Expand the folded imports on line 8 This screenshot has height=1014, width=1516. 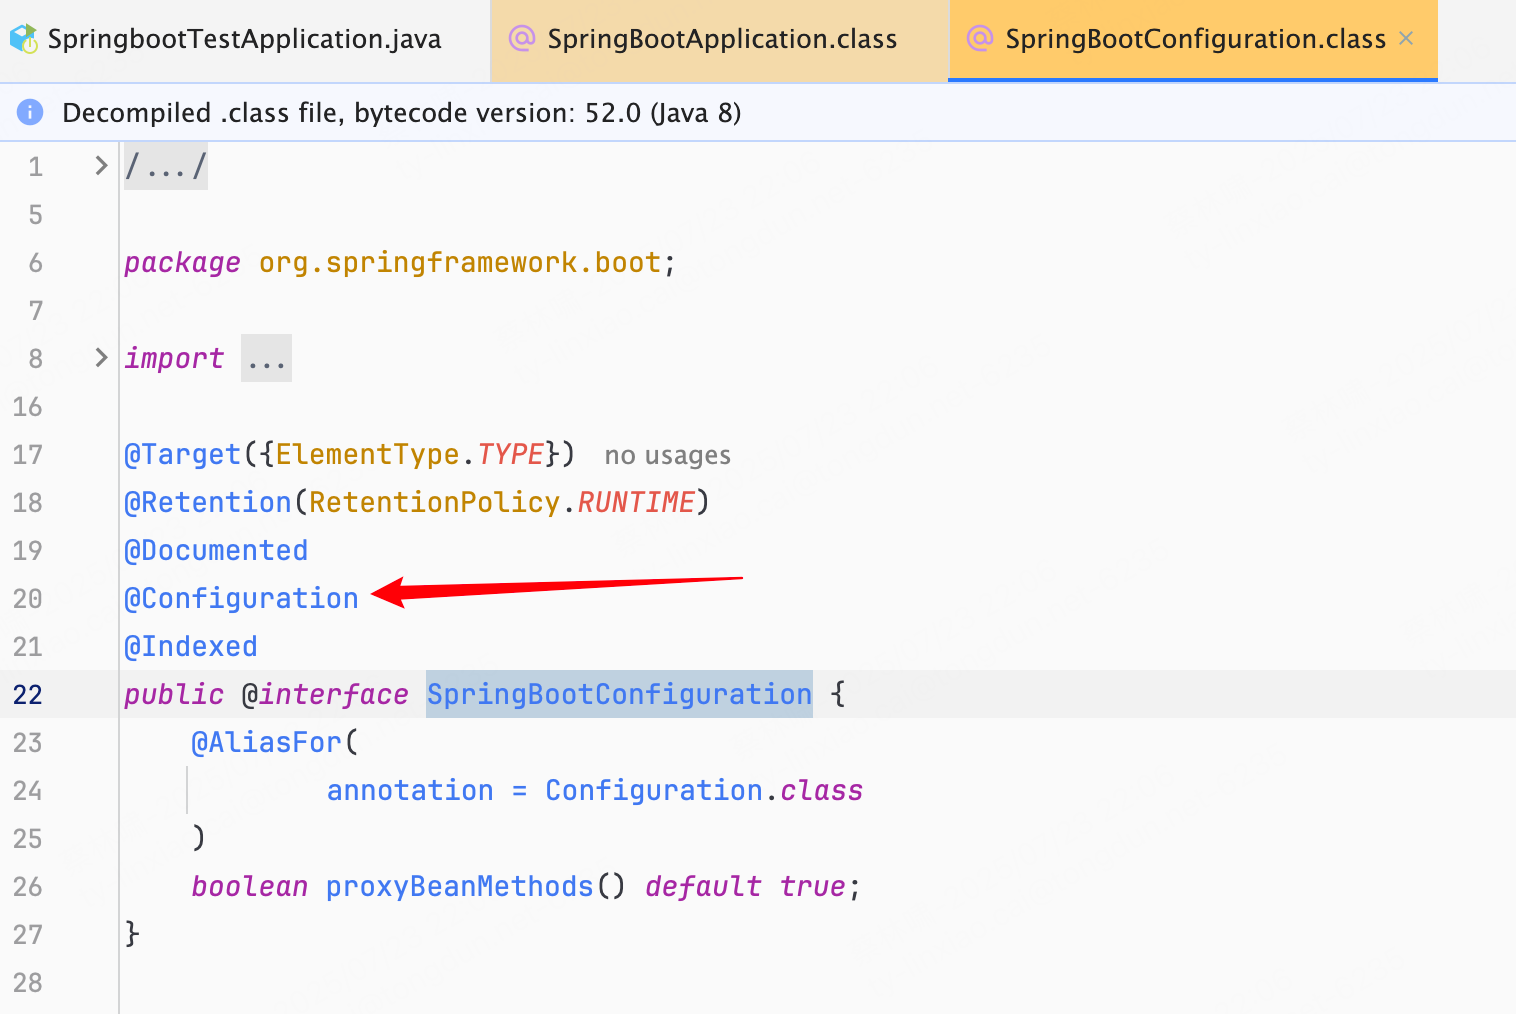coord(100,357)
